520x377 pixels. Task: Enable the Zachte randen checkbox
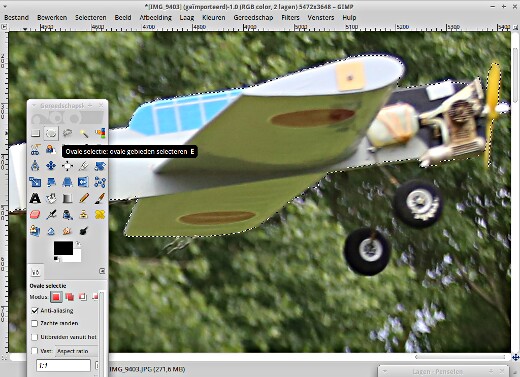tap(35, 323)
